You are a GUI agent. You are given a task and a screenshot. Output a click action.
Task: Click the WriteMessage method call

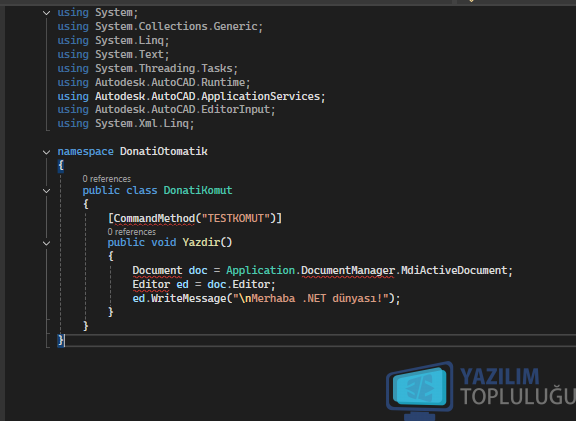pos(188,298)
